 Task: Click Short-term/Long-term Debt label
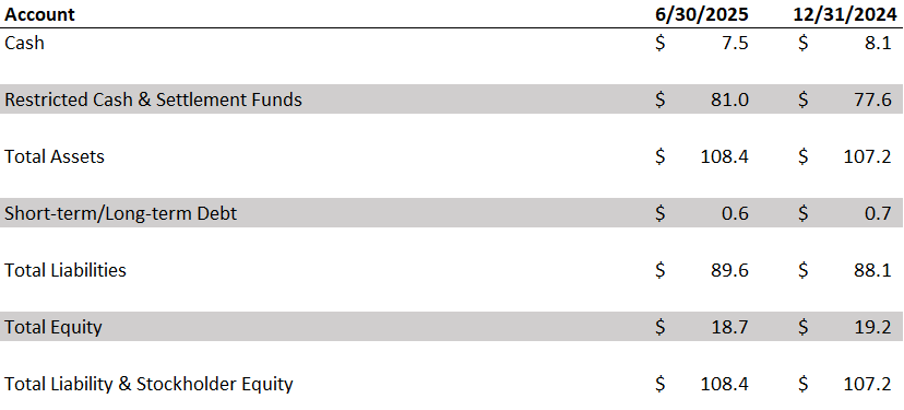120,213
